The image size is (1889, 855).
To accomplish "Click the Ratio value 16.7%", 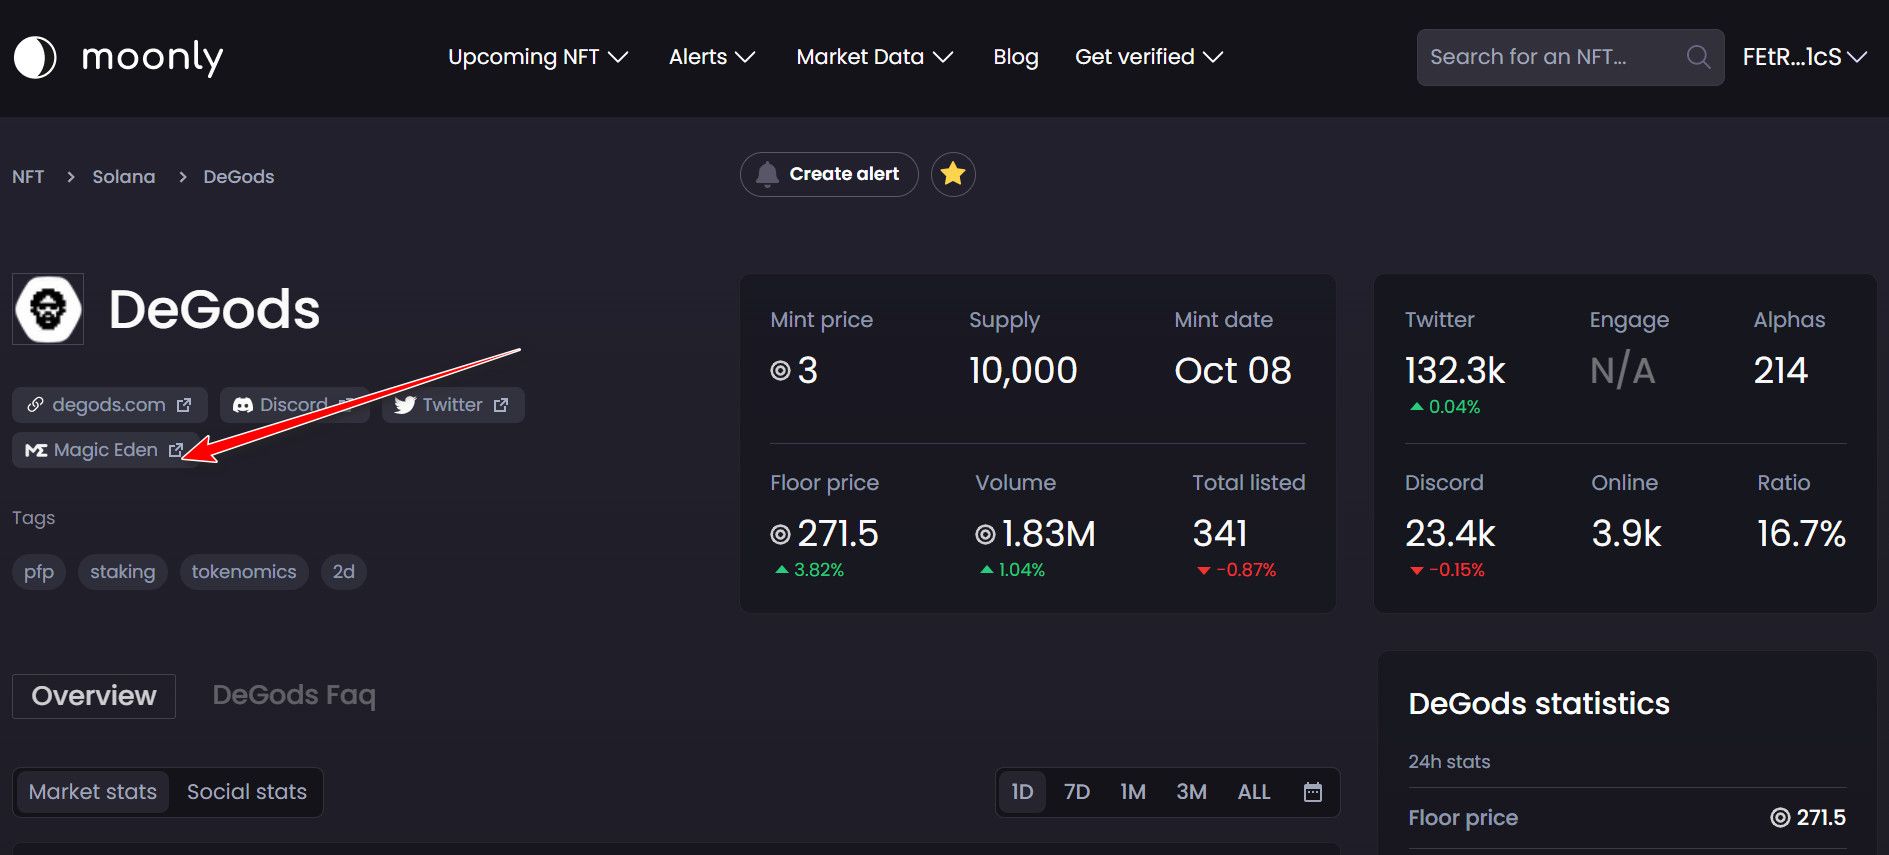I will [x=1802, y=534].
